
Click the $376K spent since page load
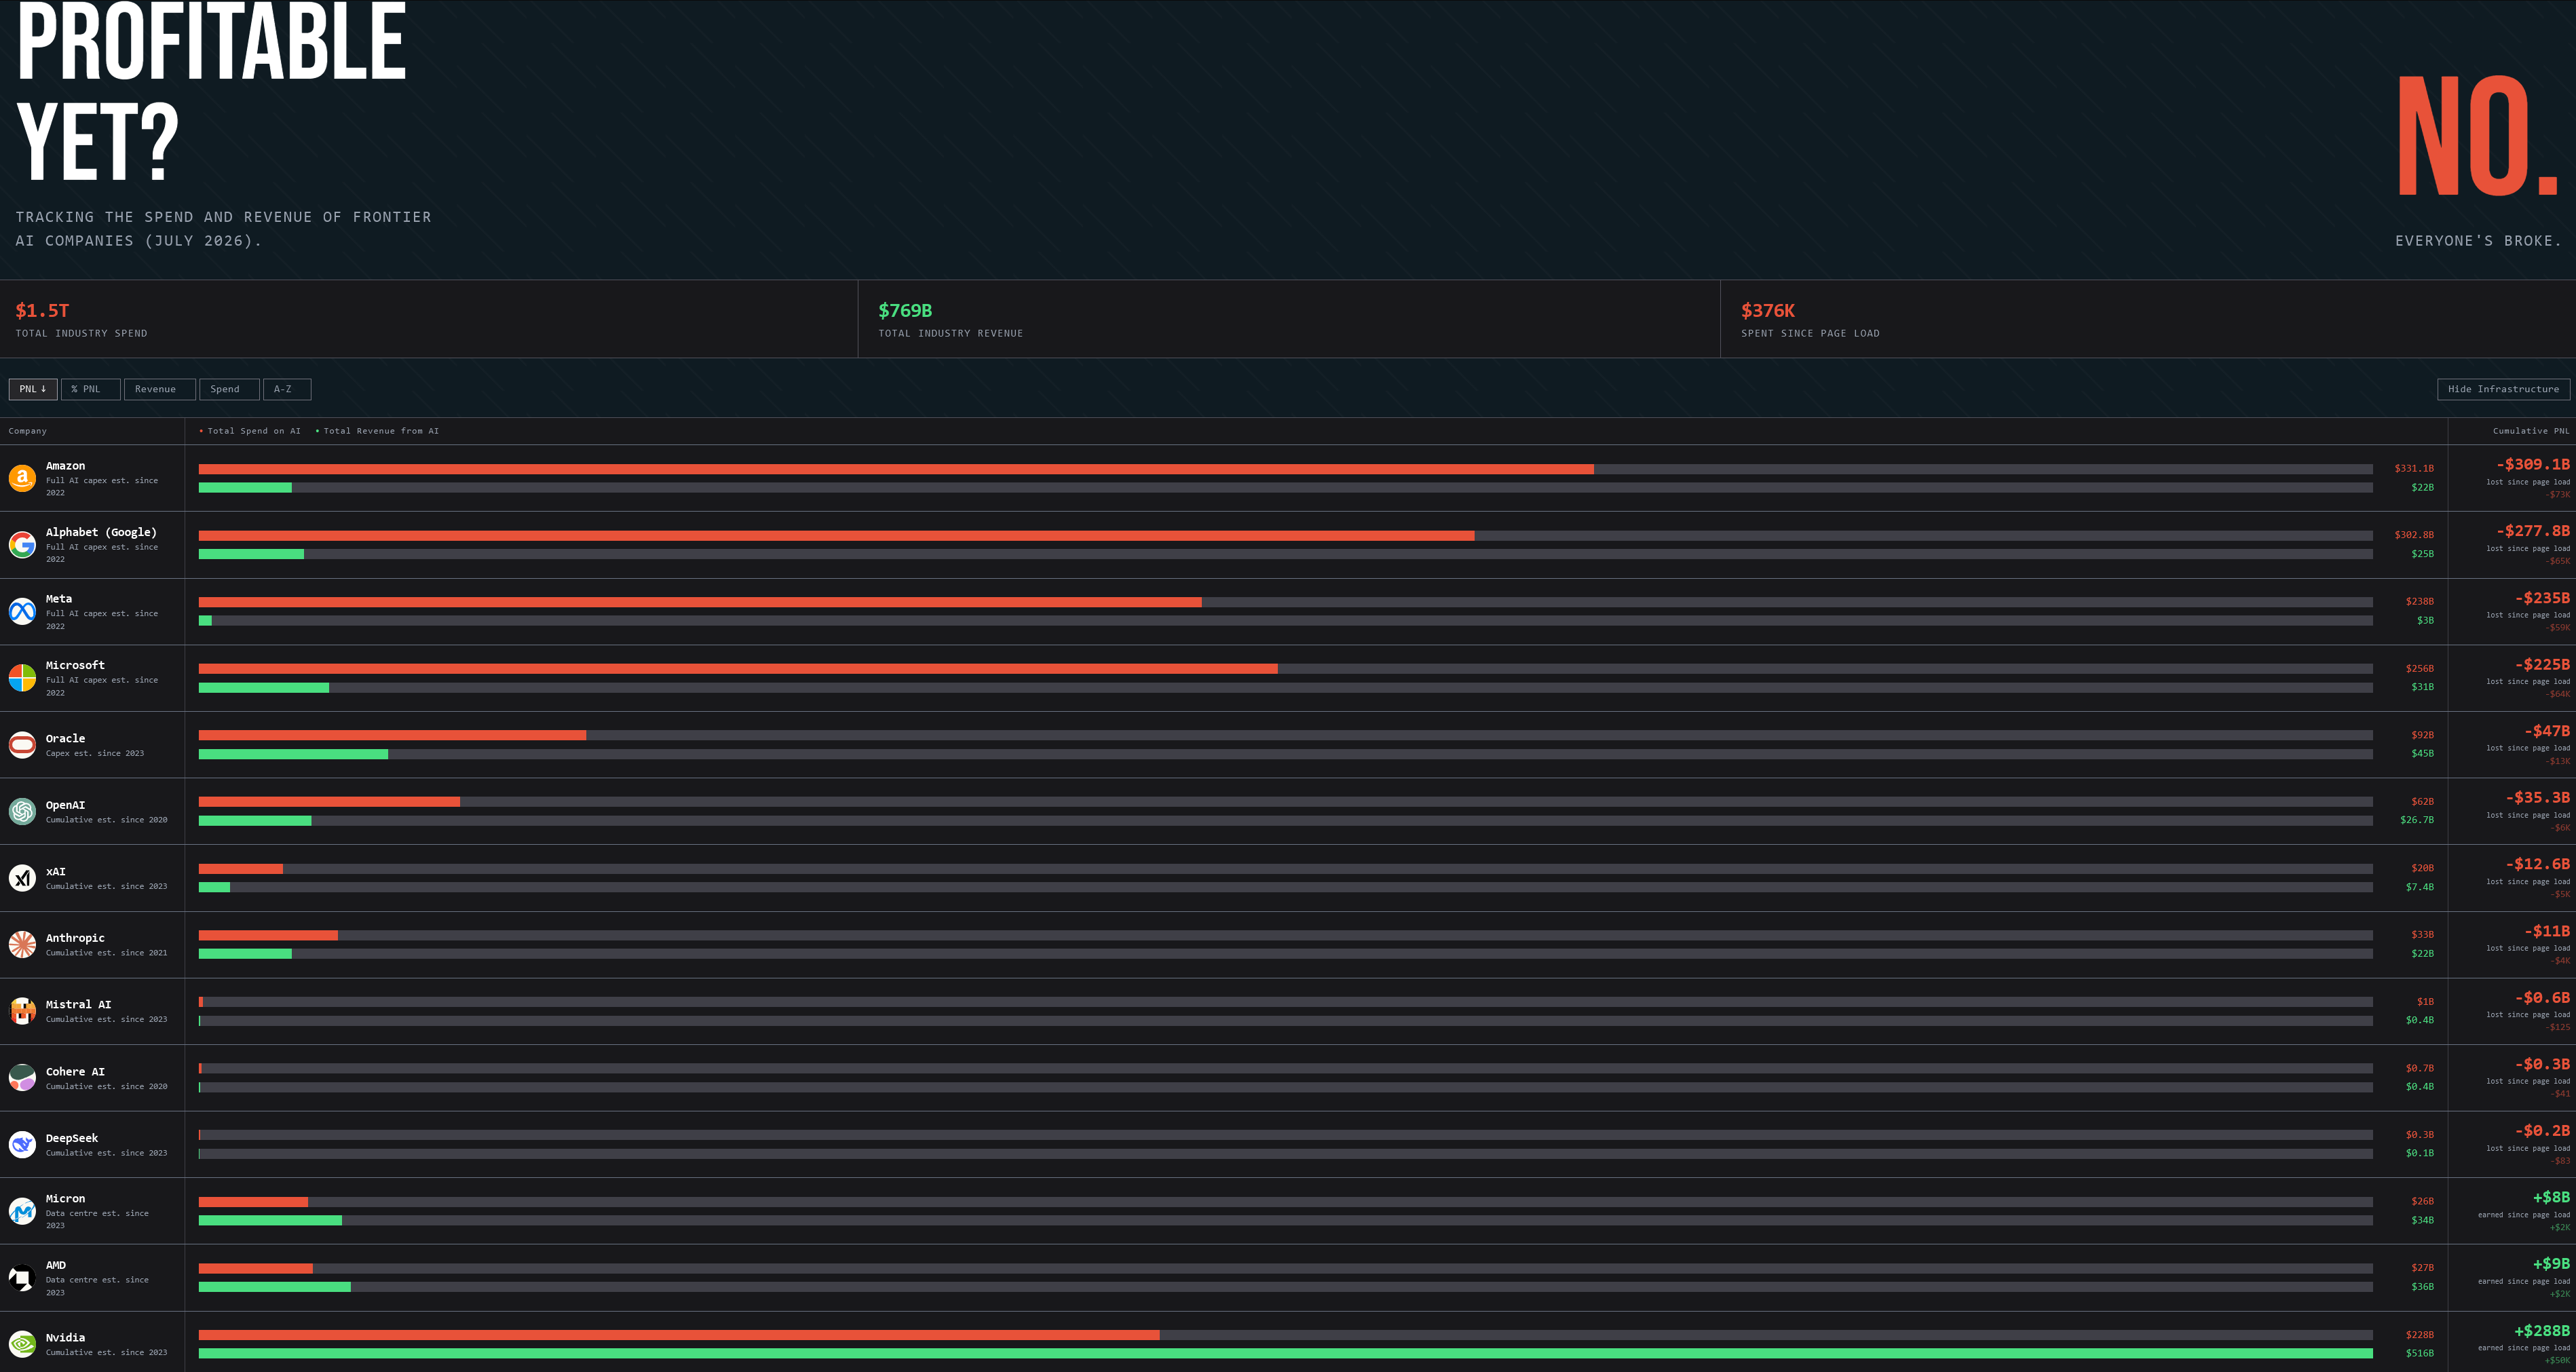click(x=1768, y=311)
